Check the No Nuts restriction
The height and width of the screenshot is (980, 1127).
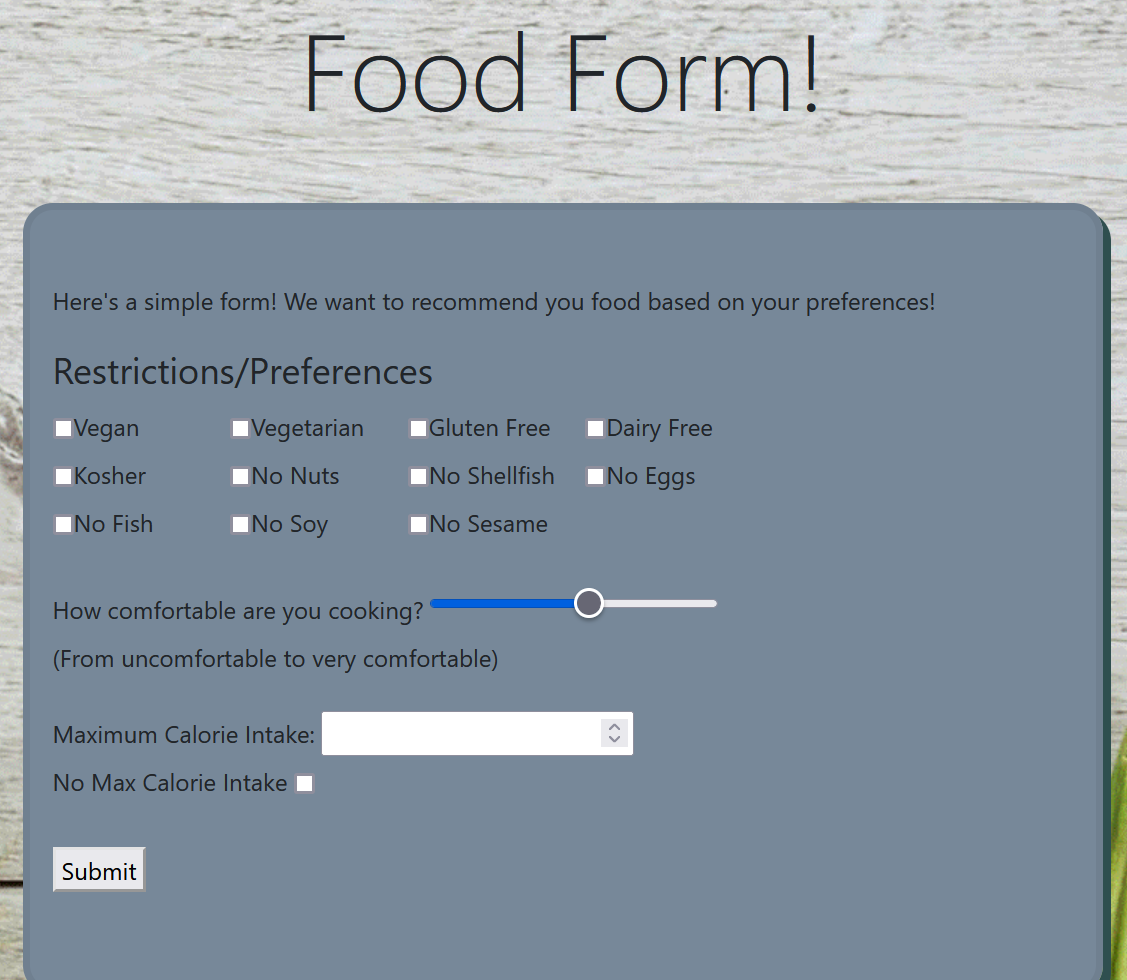pyautogui.click(x=240, y=476)
